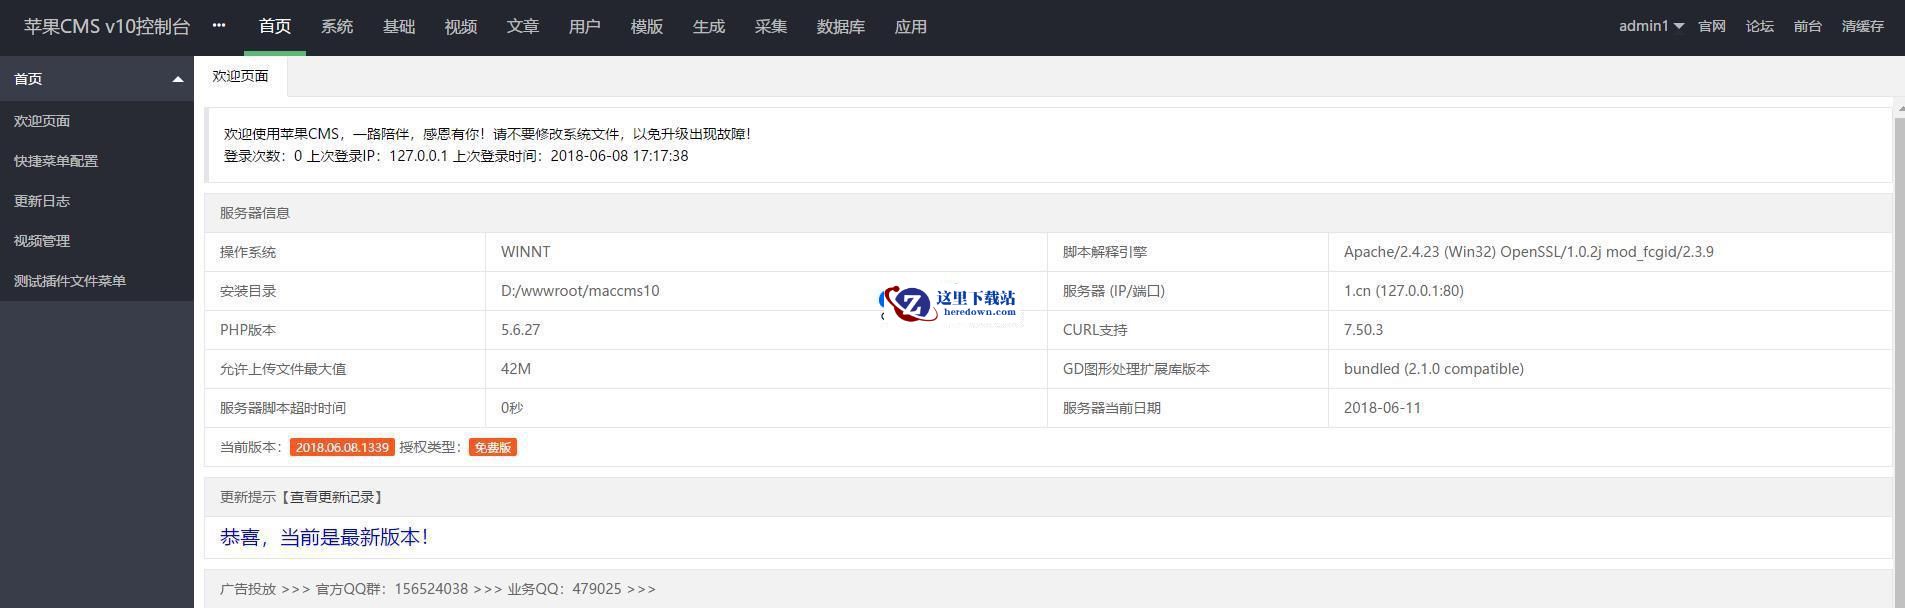Select the 欢迎页面 tab
The image size is (1905, 608).
[240, 76]
